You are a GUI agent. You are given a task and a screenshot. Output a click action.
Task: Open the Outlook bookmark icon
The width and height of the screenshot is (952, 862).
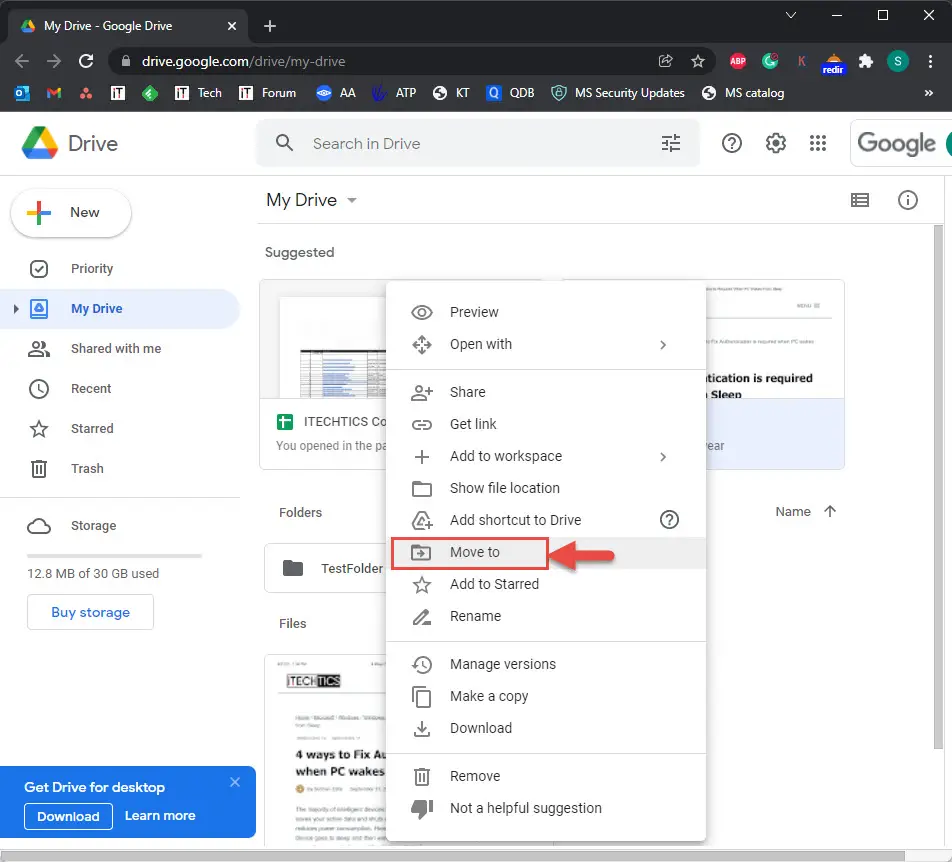pos(22,93)
